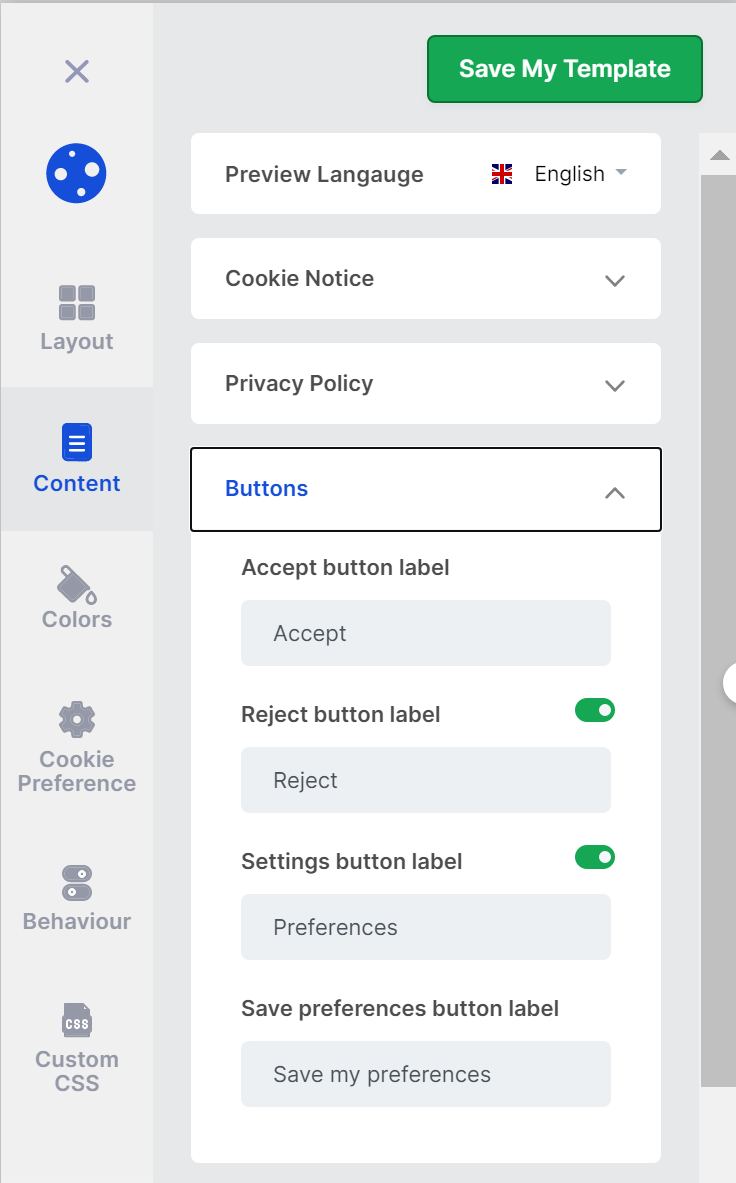Viewport: 736px width, 1183px height.
Task: Open the Layout grid icon
Action: 76,303
